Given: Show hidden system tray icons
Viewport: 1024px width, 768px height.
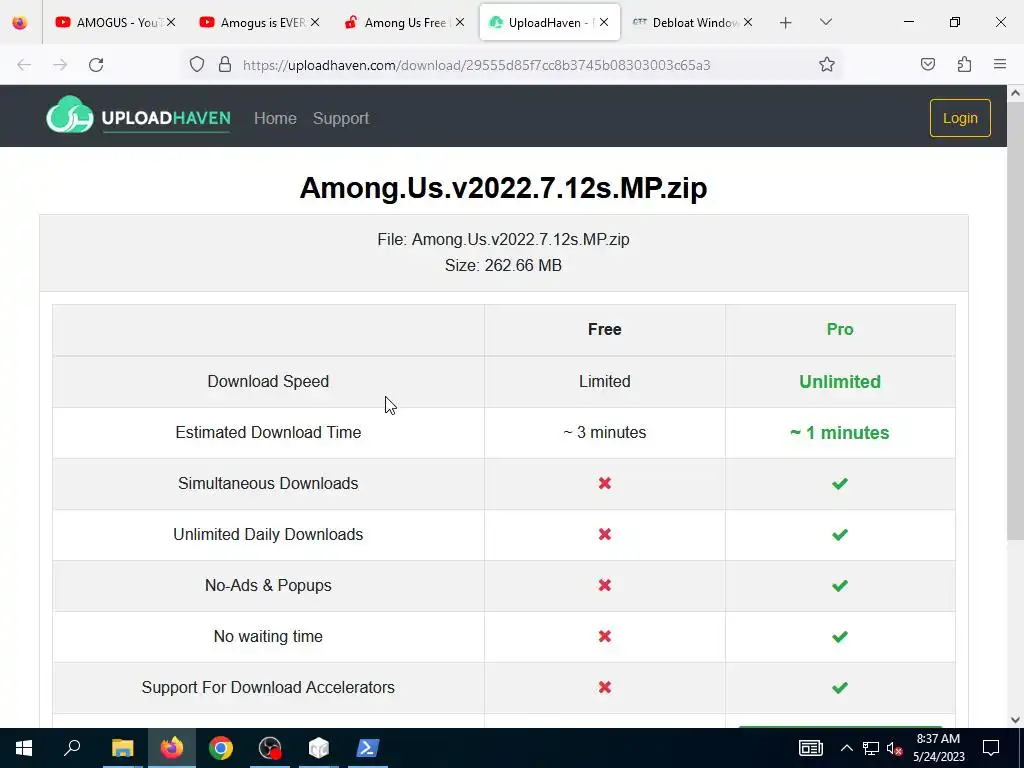Looking at the screenshot, I should 846,748.
